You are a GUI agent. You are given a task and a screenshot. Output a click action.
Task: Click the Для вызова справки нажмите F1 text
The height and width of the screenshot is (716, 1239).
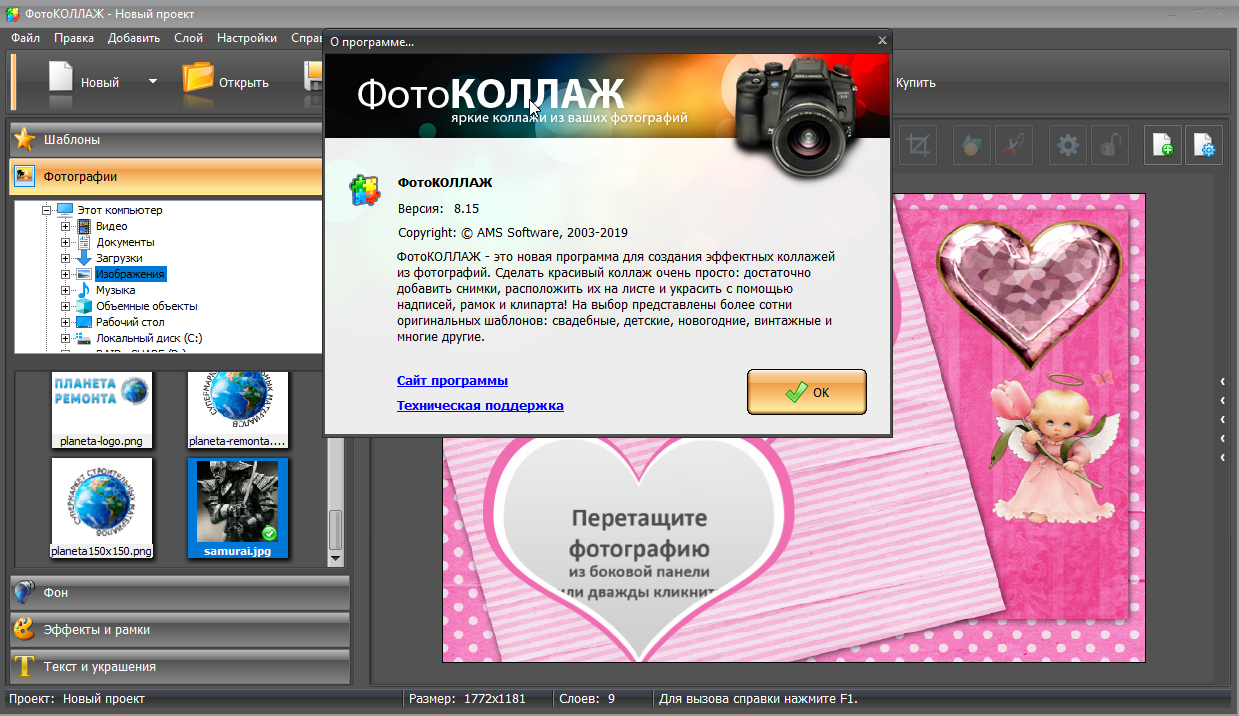point(758,698)
